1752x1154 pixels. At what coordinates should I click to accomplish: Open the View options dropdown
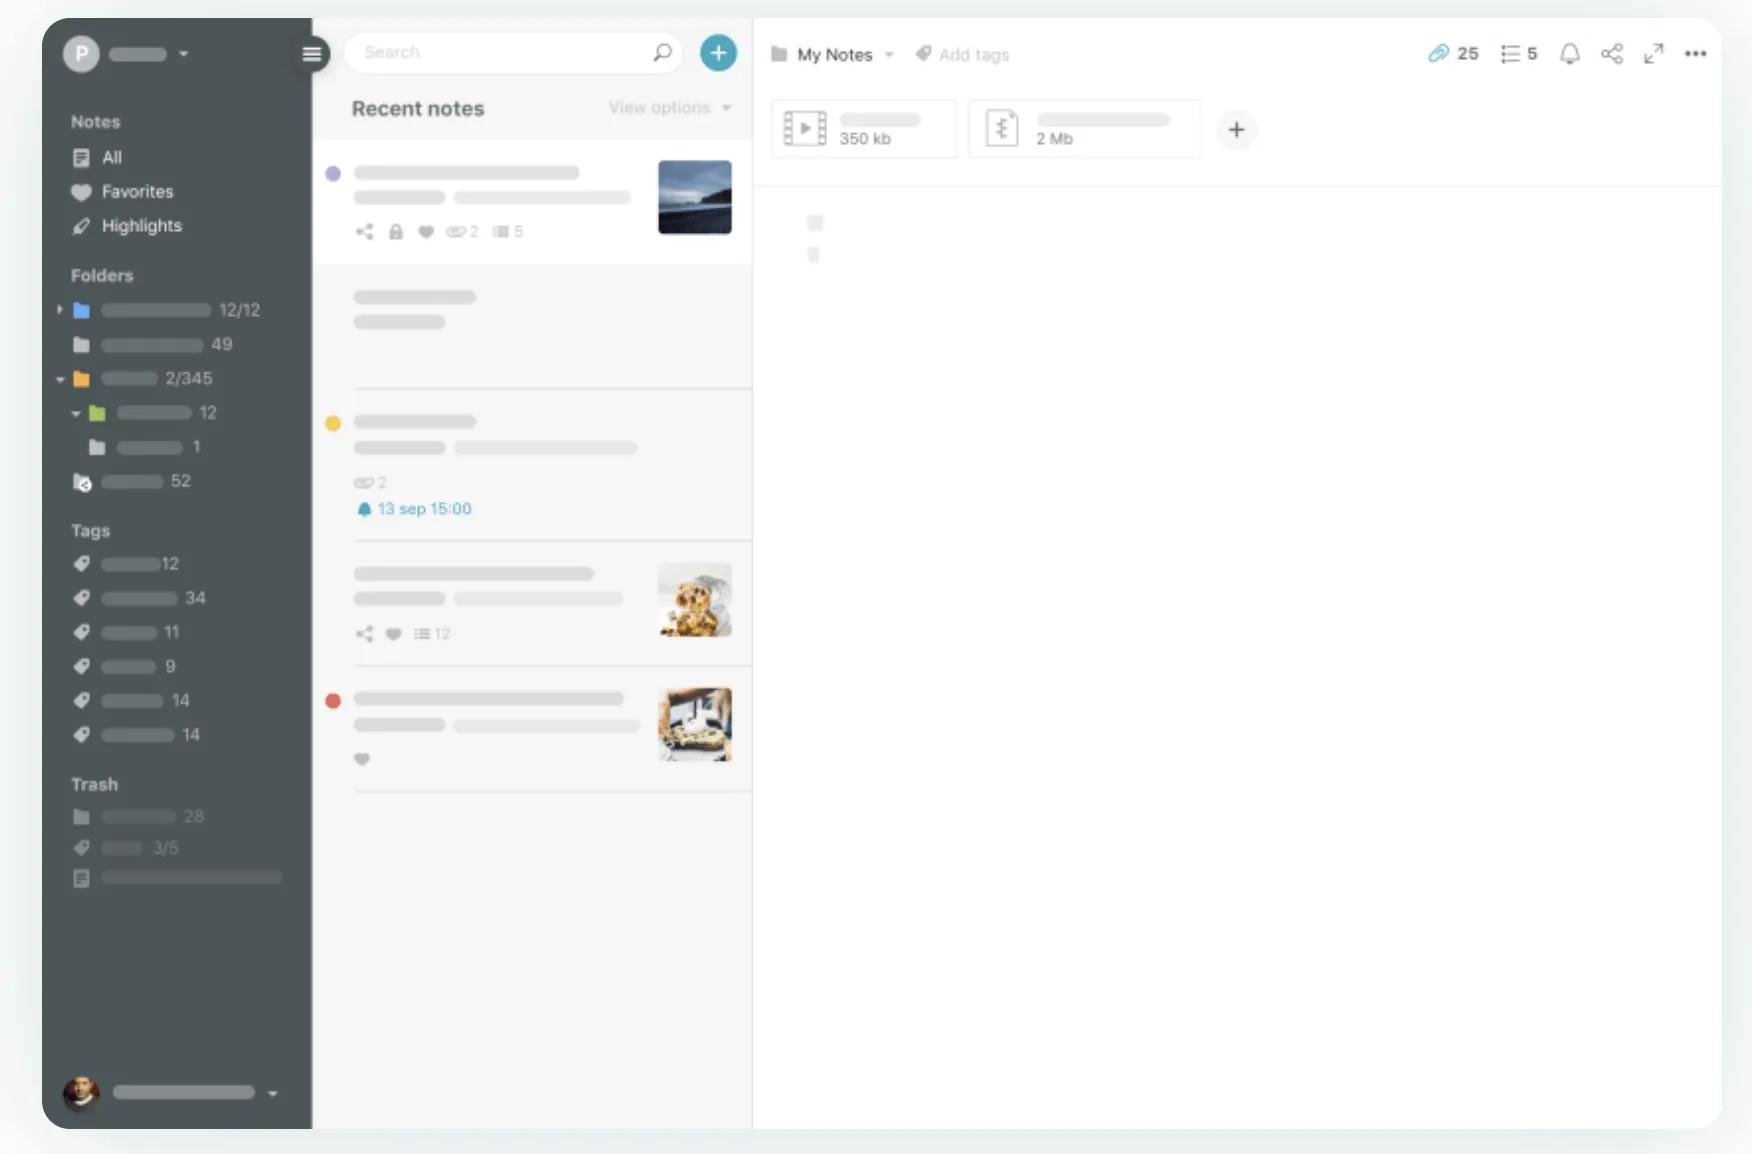670,108
